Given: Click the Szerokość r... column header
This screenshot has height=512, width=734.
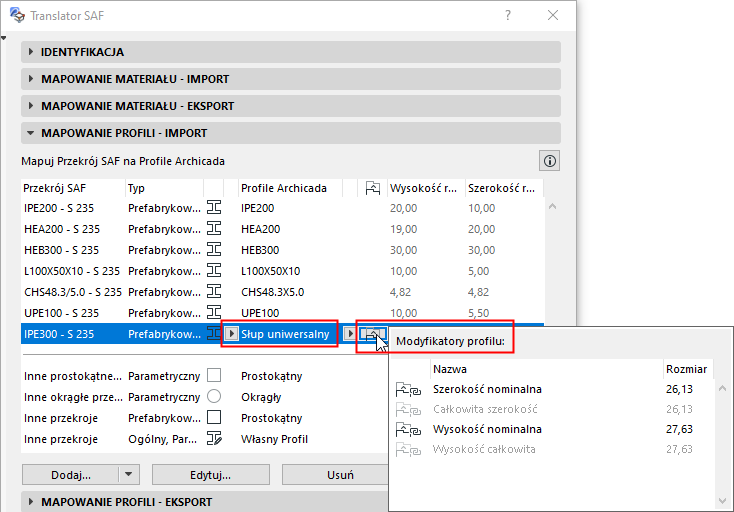Looking at the screenshot, I should coord(504,188).
